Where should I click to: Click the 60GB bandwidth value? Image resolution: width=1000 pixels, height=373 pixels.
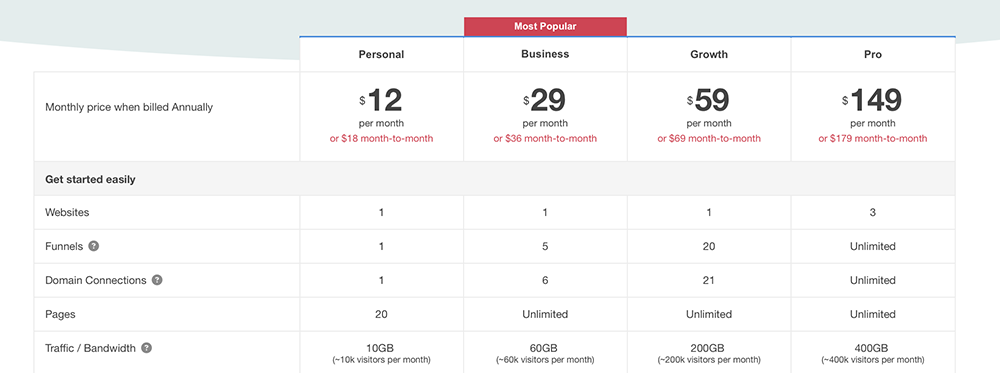[x=545, y=348]
